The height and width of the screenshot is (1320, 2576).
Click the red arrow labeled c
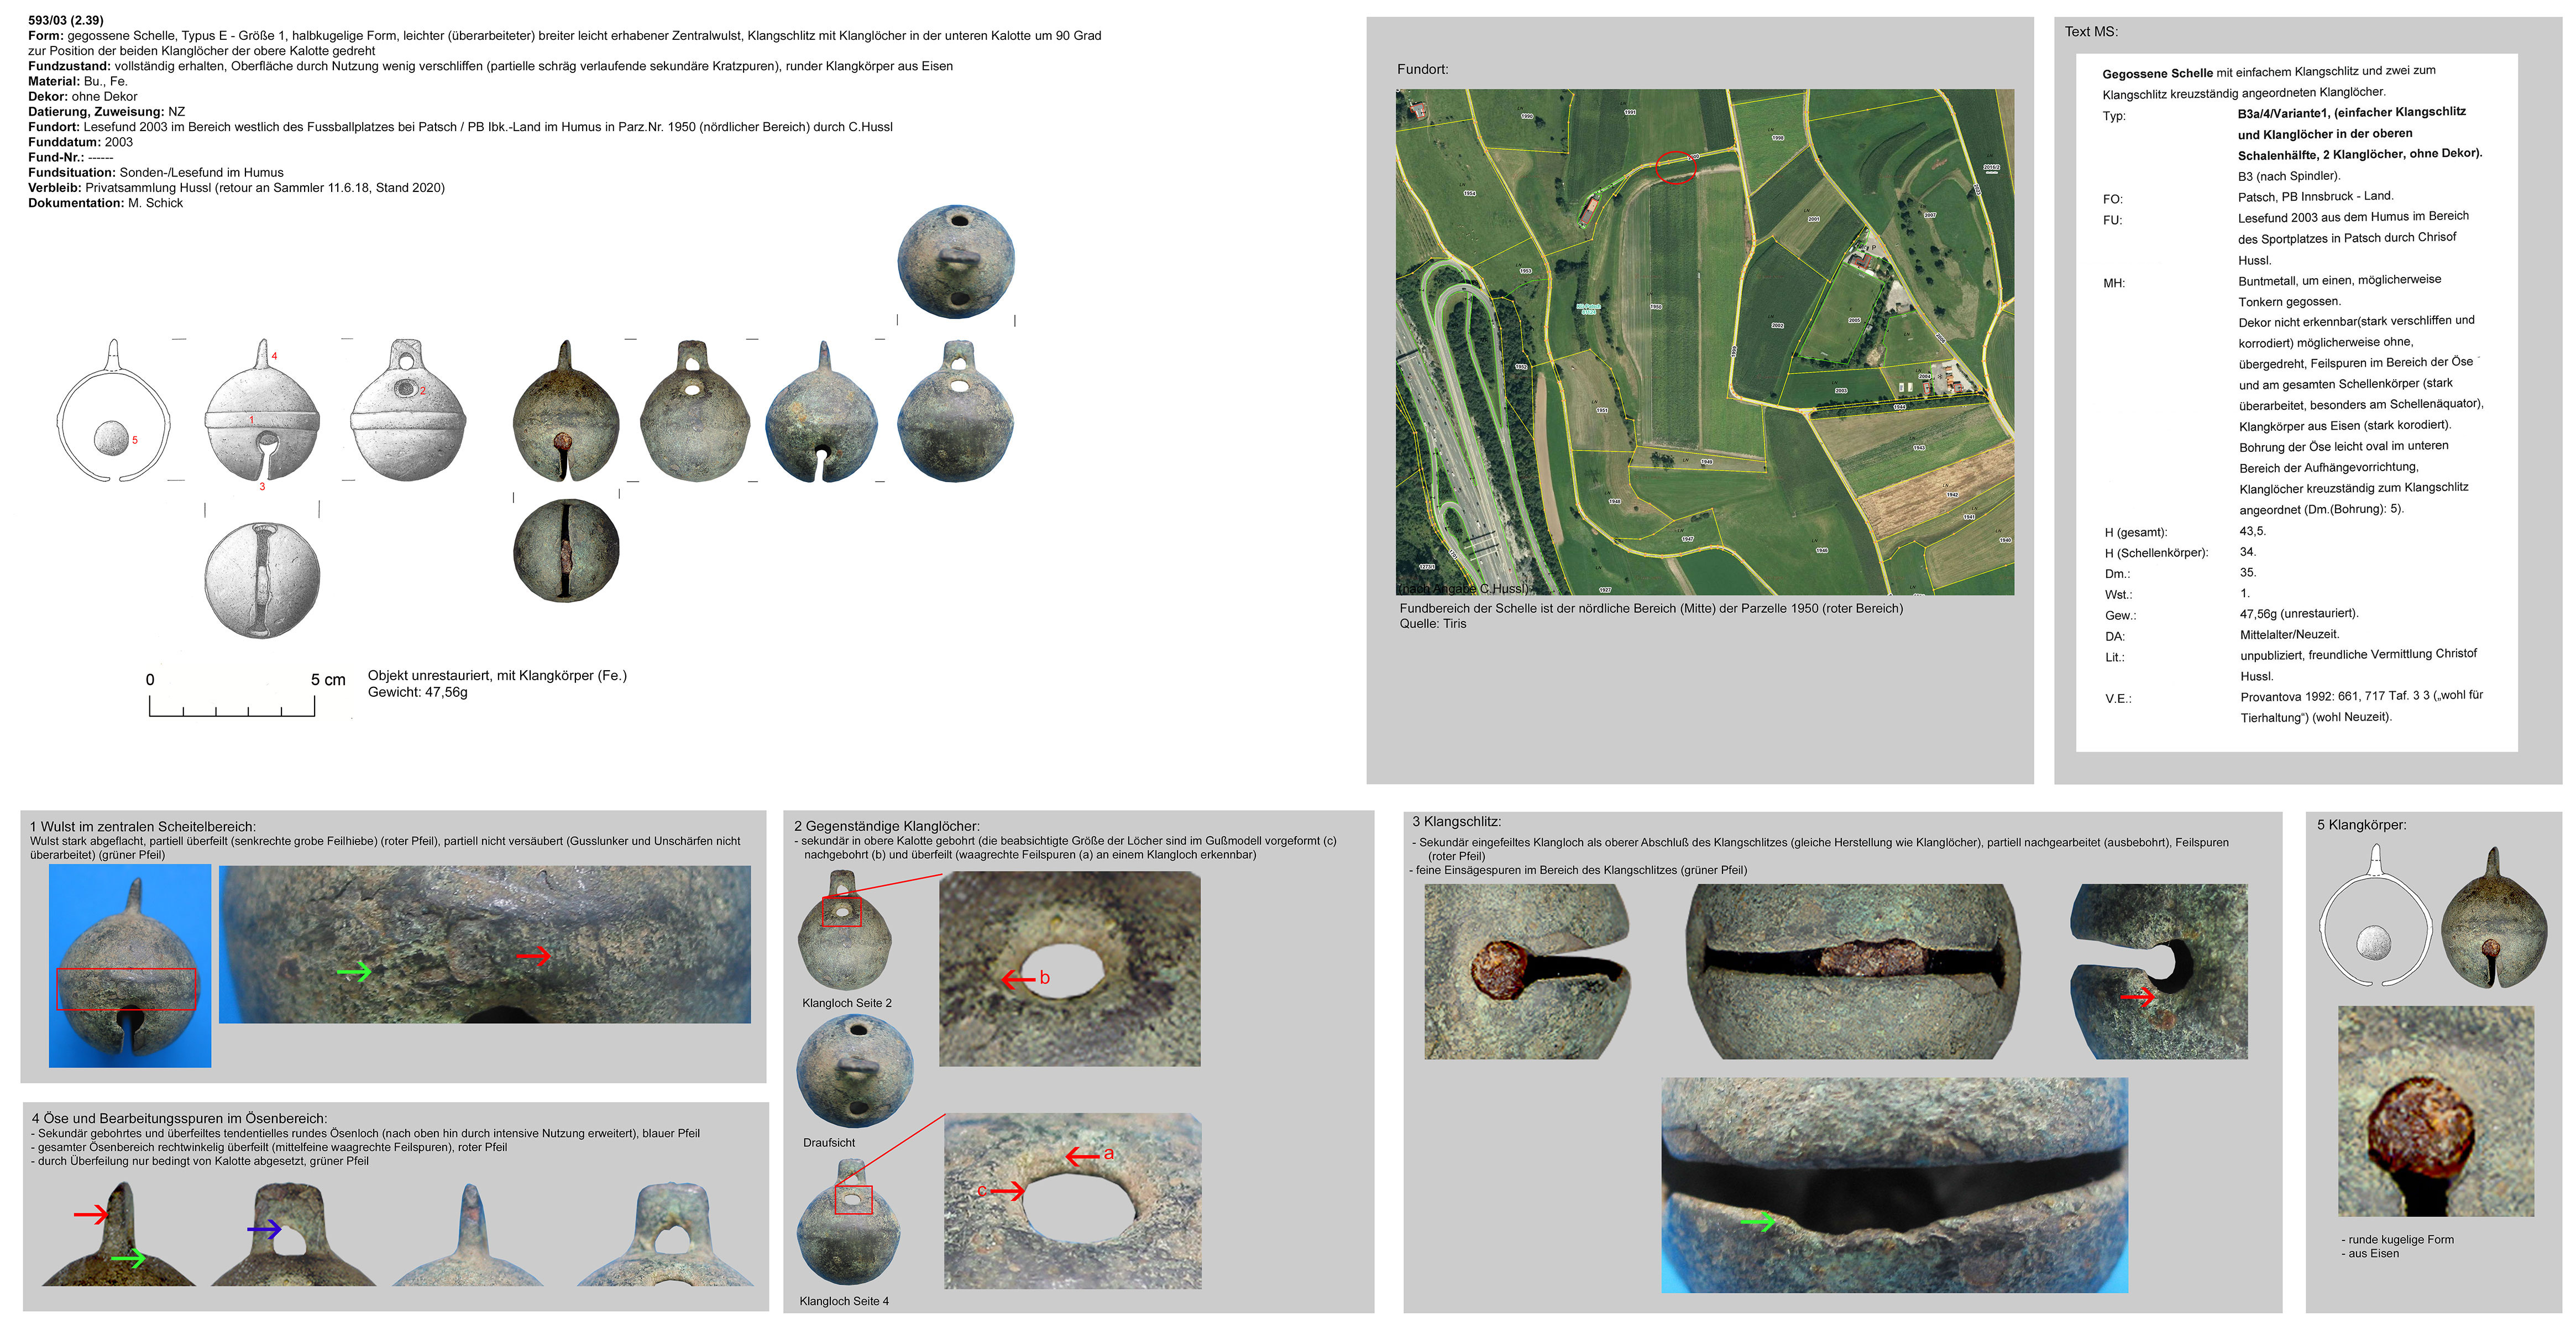[x=1007, y=1190]
